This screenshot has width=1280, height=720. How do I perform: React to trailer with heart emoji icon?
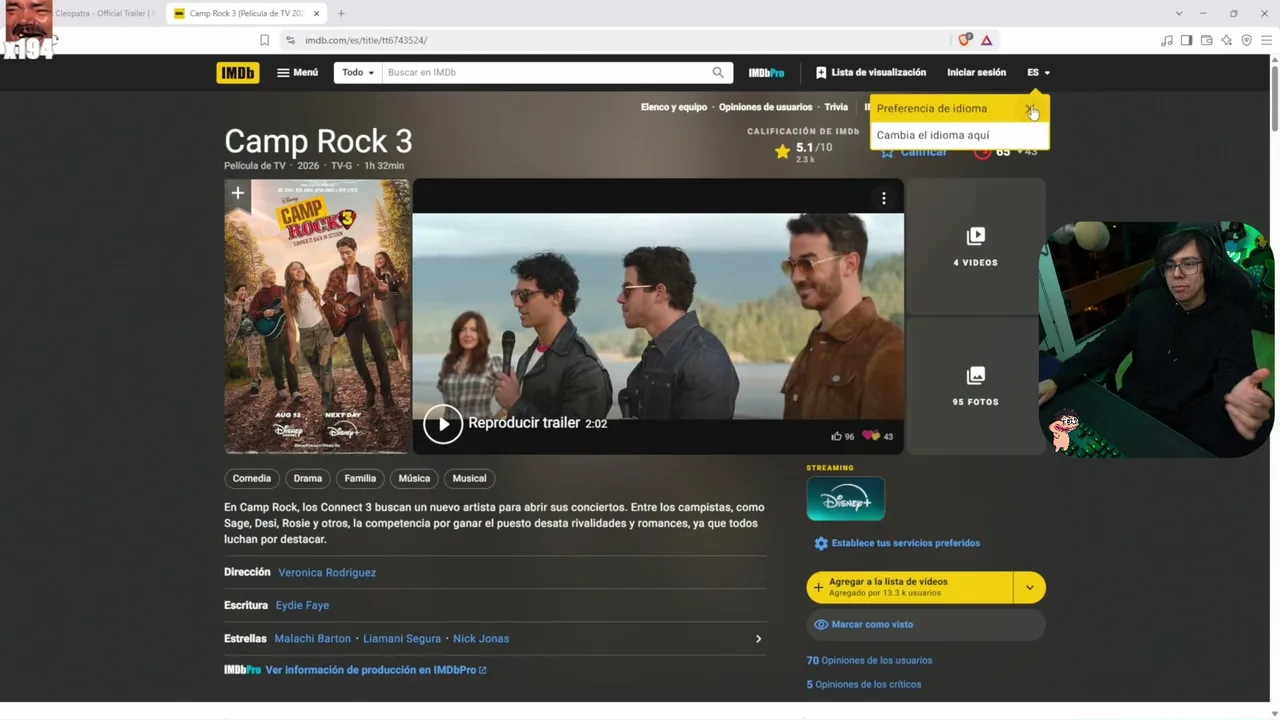[871, 436]
